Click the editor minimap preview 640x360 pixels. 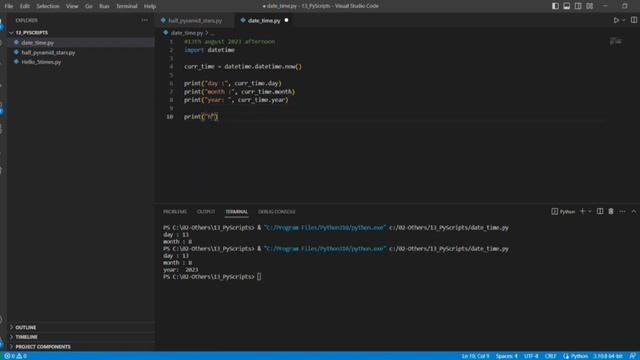click(x=616, y=41)
